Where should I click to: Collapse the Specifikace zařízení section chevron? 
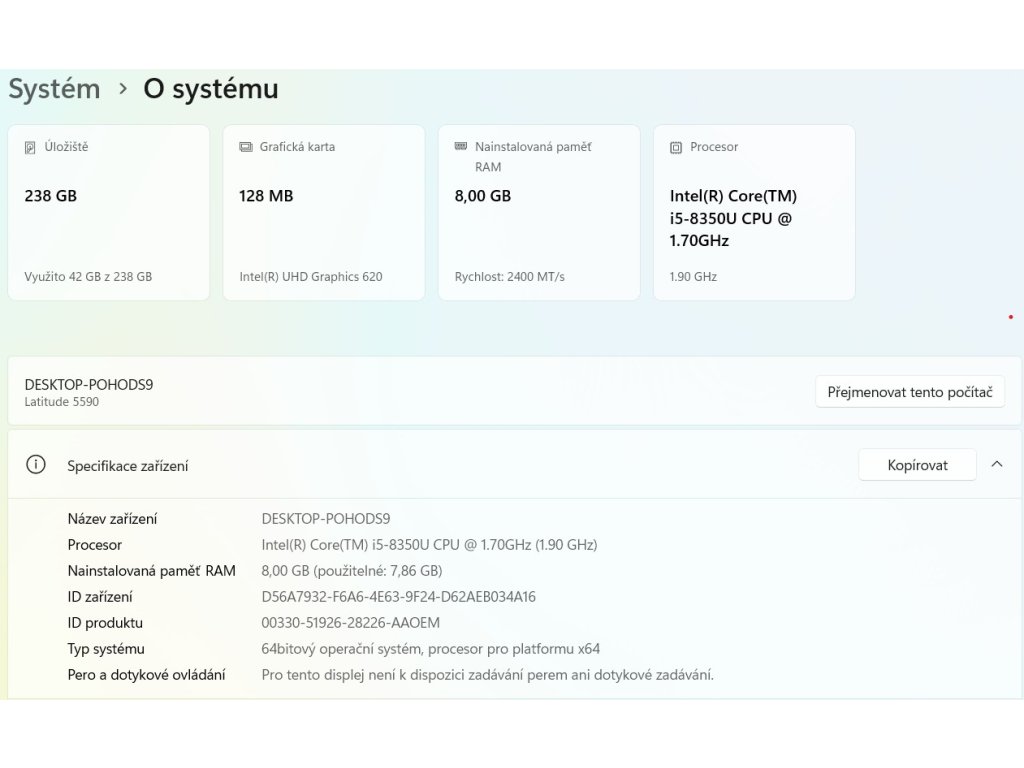point(996,464)
